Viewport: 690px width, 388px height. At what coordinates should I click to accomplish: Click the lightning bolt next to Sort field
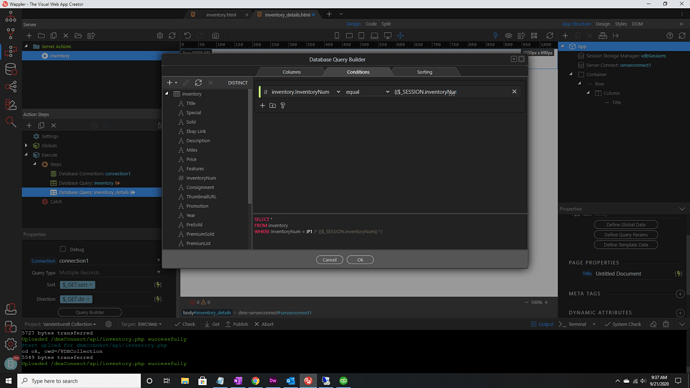tap(158, 285)
